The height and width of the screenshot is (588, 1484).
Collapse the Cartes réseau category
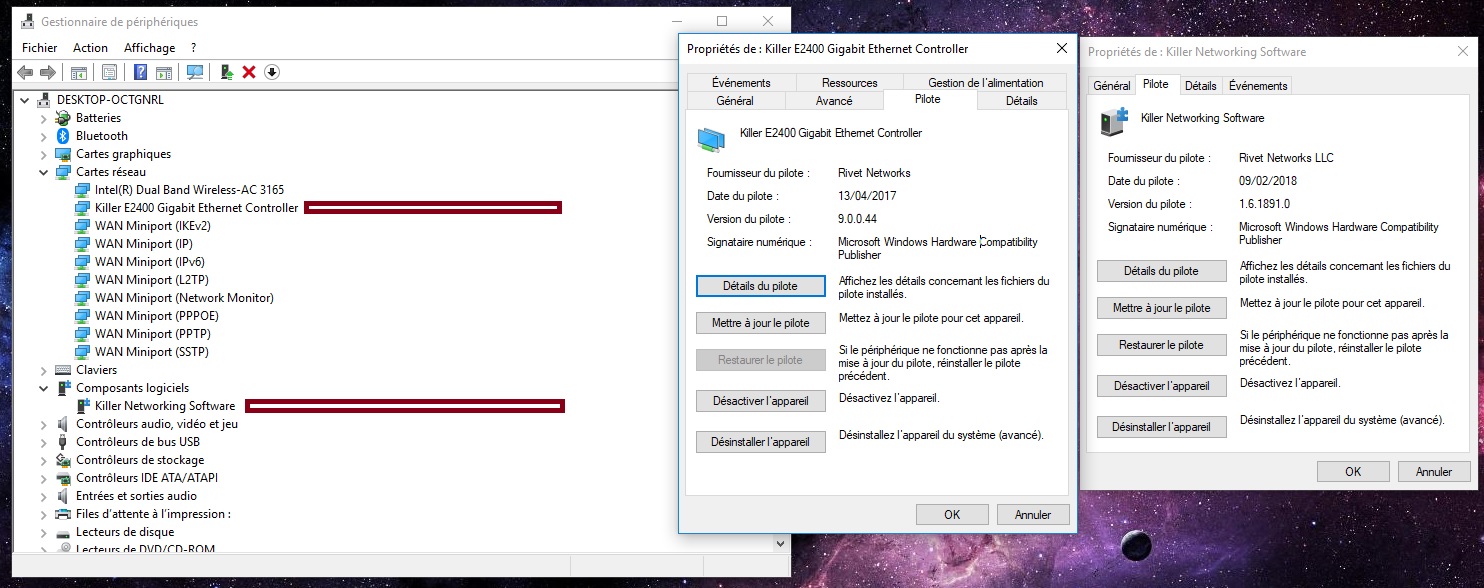coord(43,172)
